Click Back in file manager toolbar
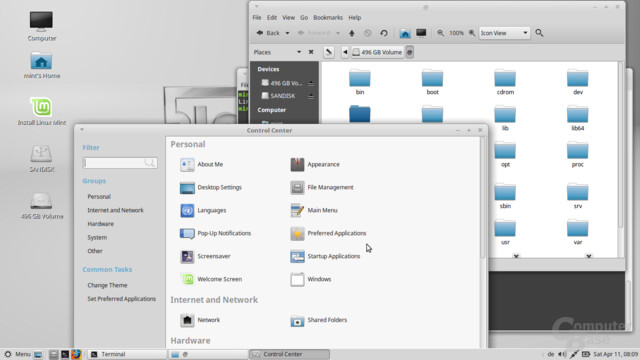 (268, 33)
